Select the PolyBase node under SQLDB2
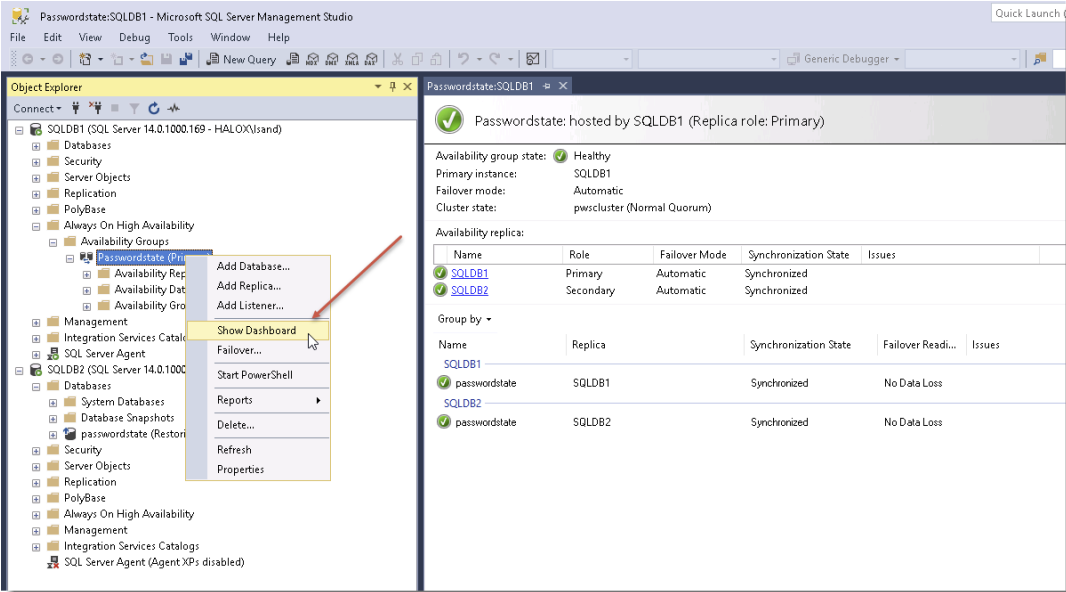This screenshot has width=1066, height=592. 84,498
